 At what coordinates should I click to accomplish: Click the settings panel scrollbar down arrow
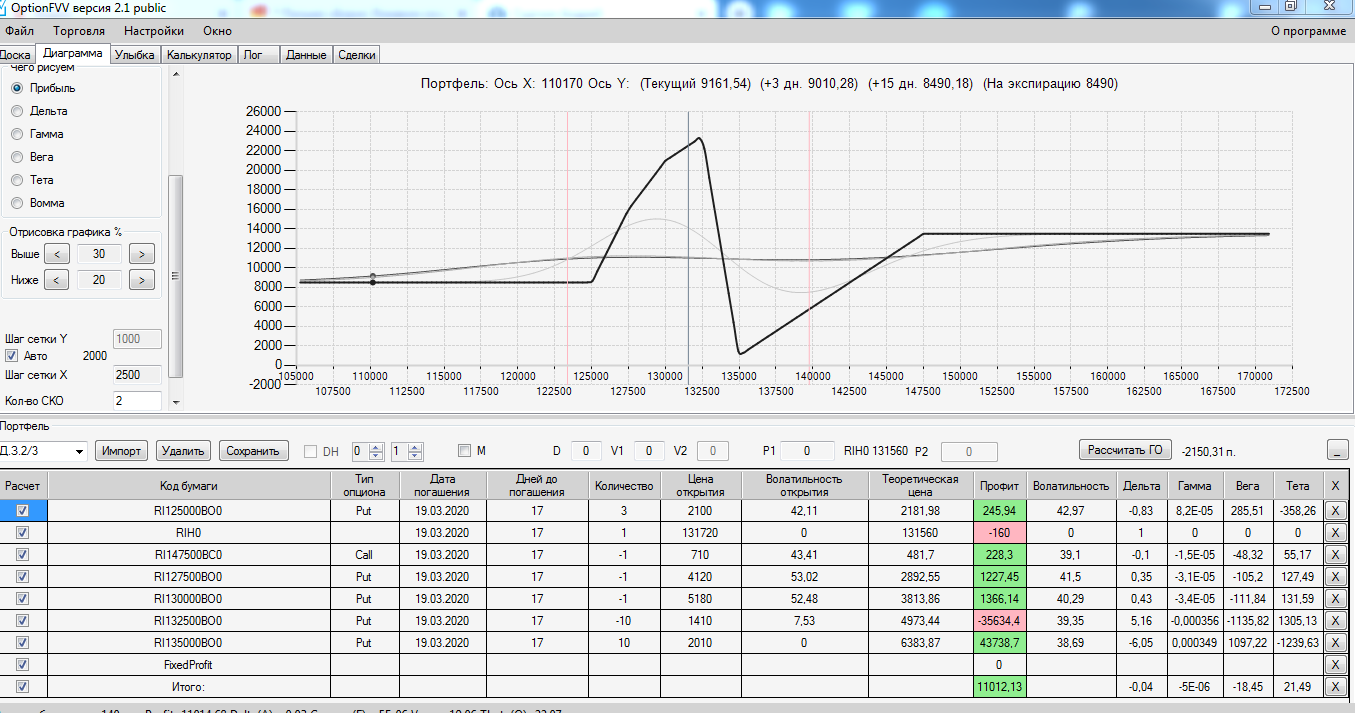pyautogui.click(x=176, y=403)
